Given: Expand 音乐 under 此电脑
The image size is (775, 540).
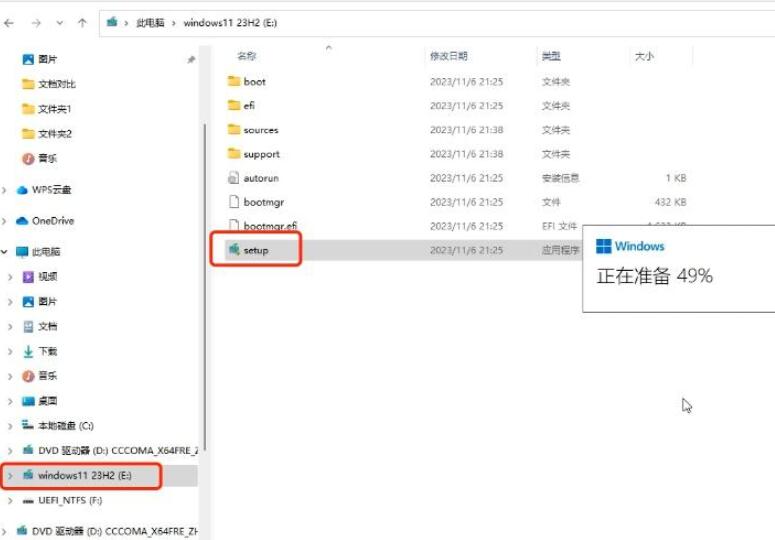Looking at the screenshot, I should coord(10,376).
